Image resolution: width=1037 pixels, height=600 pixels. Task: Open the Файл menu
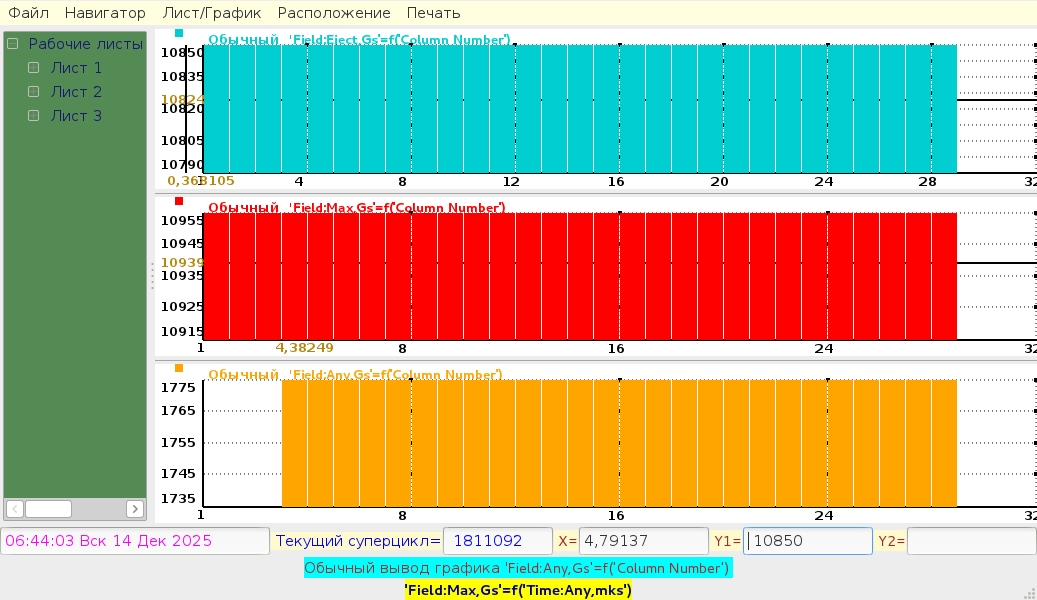click(x=28, y=13)
